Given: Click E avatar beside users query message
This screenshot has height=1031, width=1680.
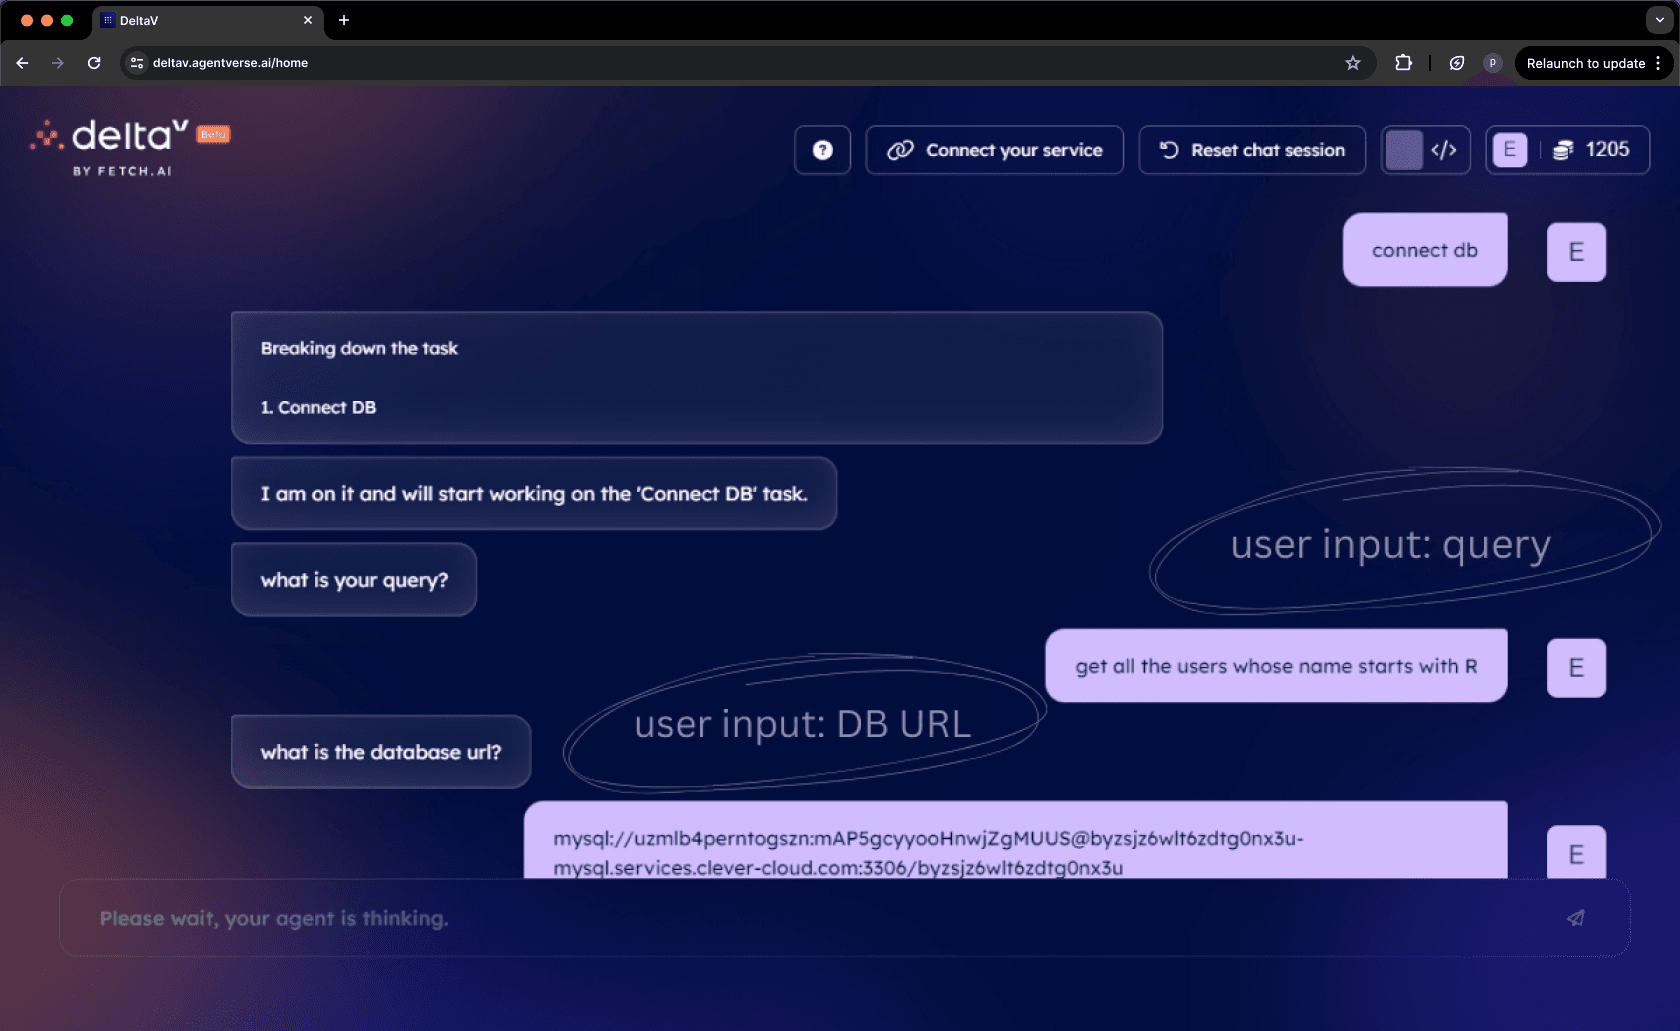Looking at the screenshot, I should tap(1576, 668).
